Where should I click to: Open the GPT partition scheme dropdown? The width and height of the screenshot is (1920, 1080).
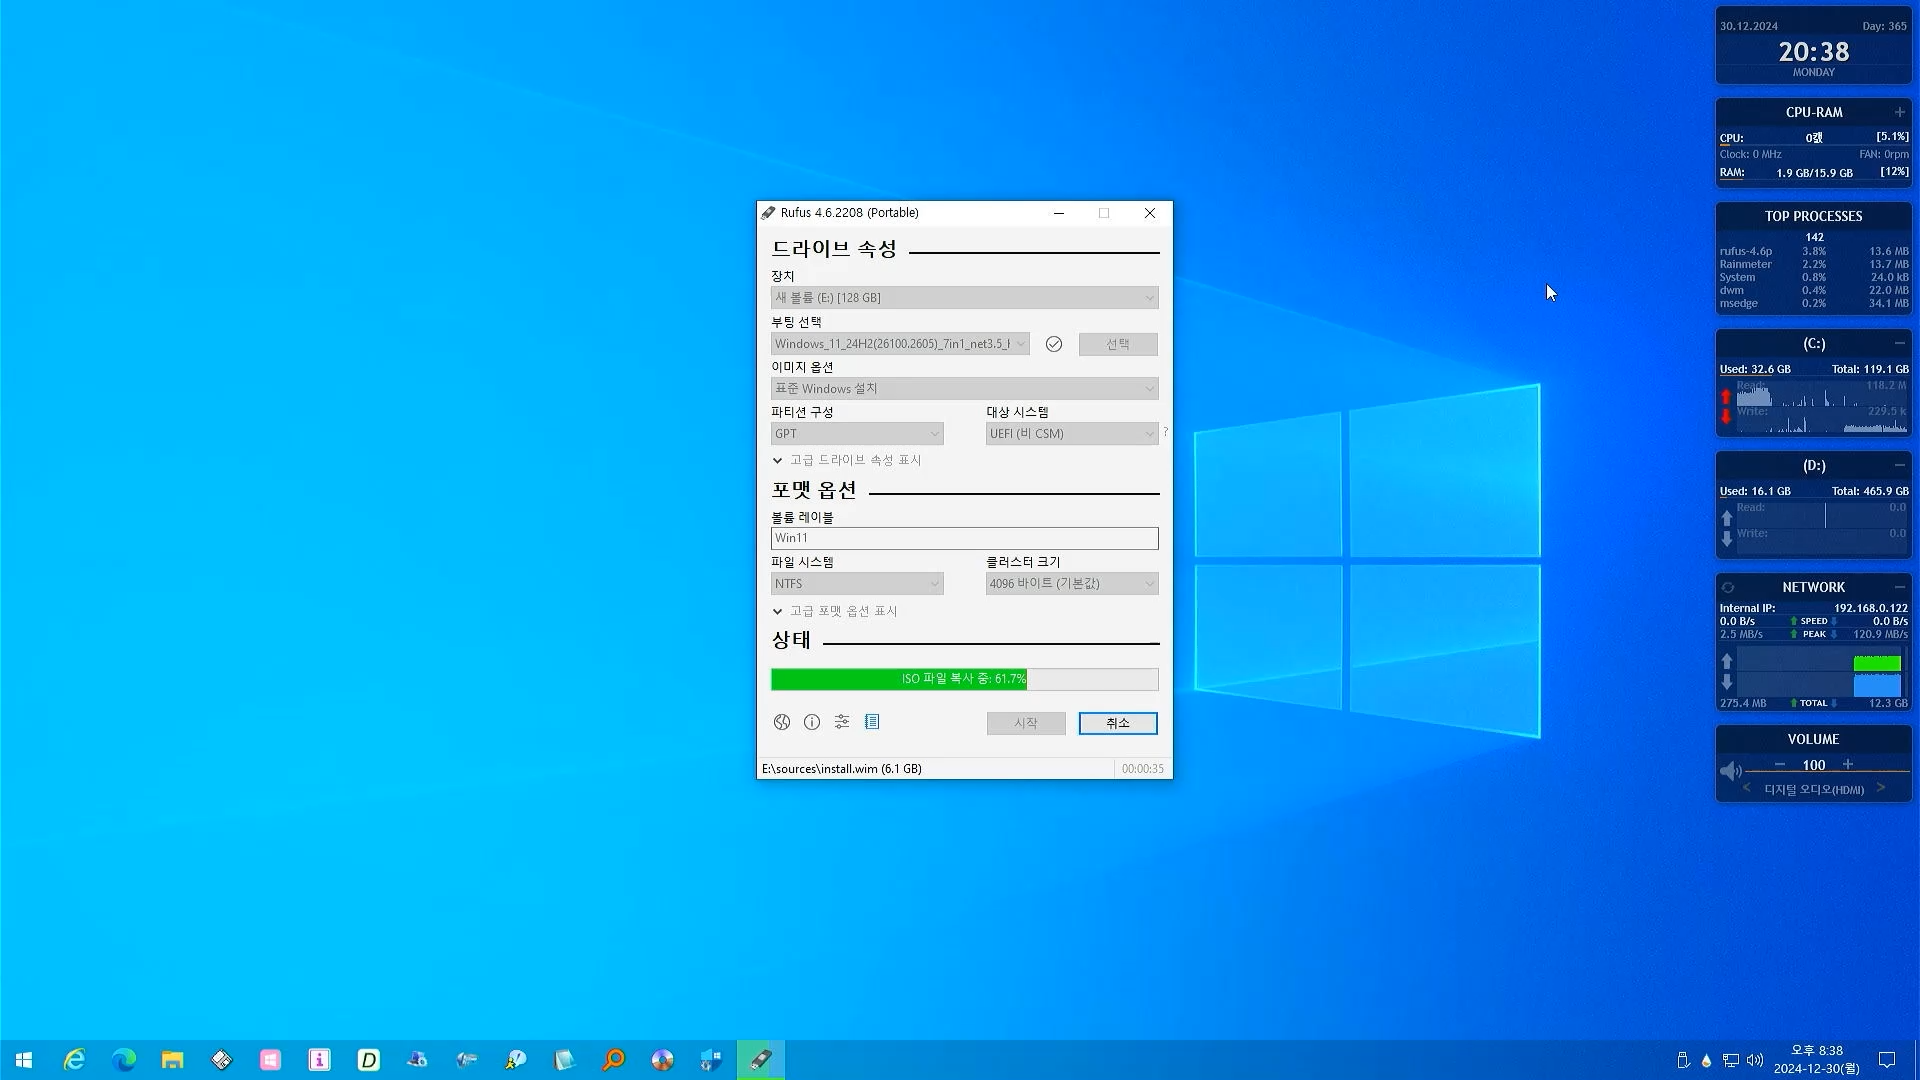point(857,434)
